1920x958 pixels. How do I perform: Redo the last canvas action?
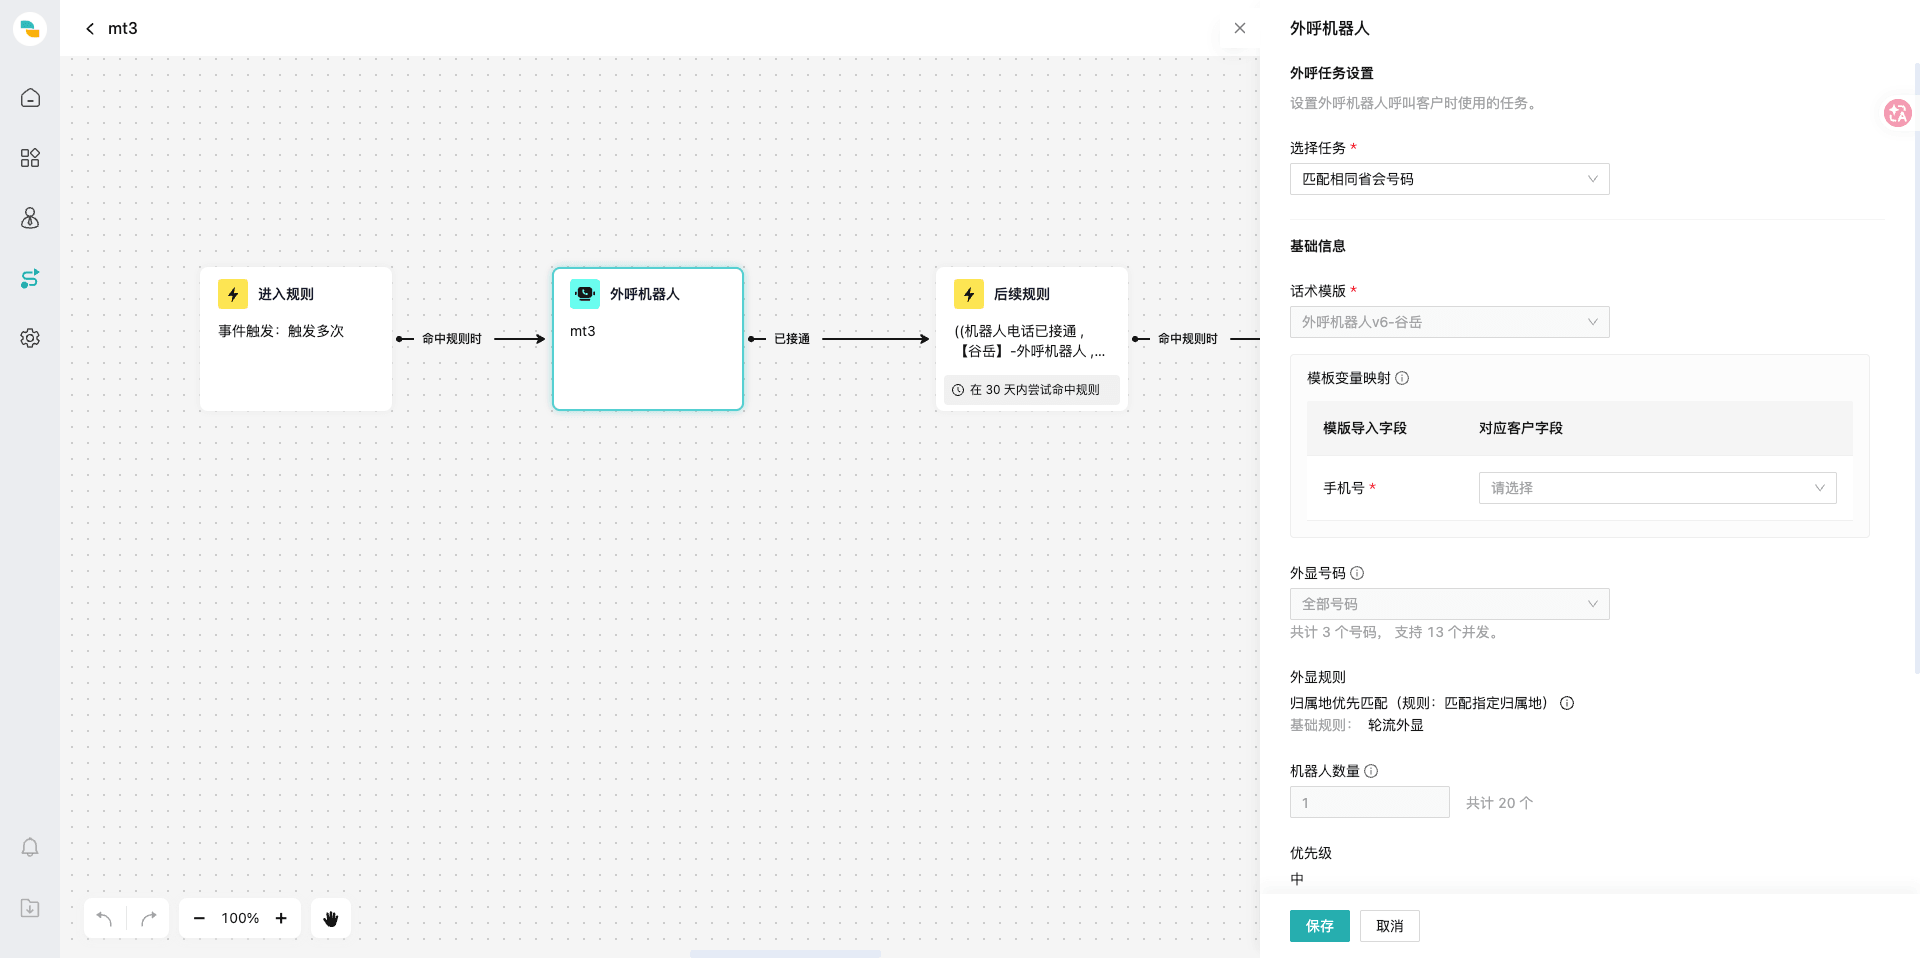149,918
